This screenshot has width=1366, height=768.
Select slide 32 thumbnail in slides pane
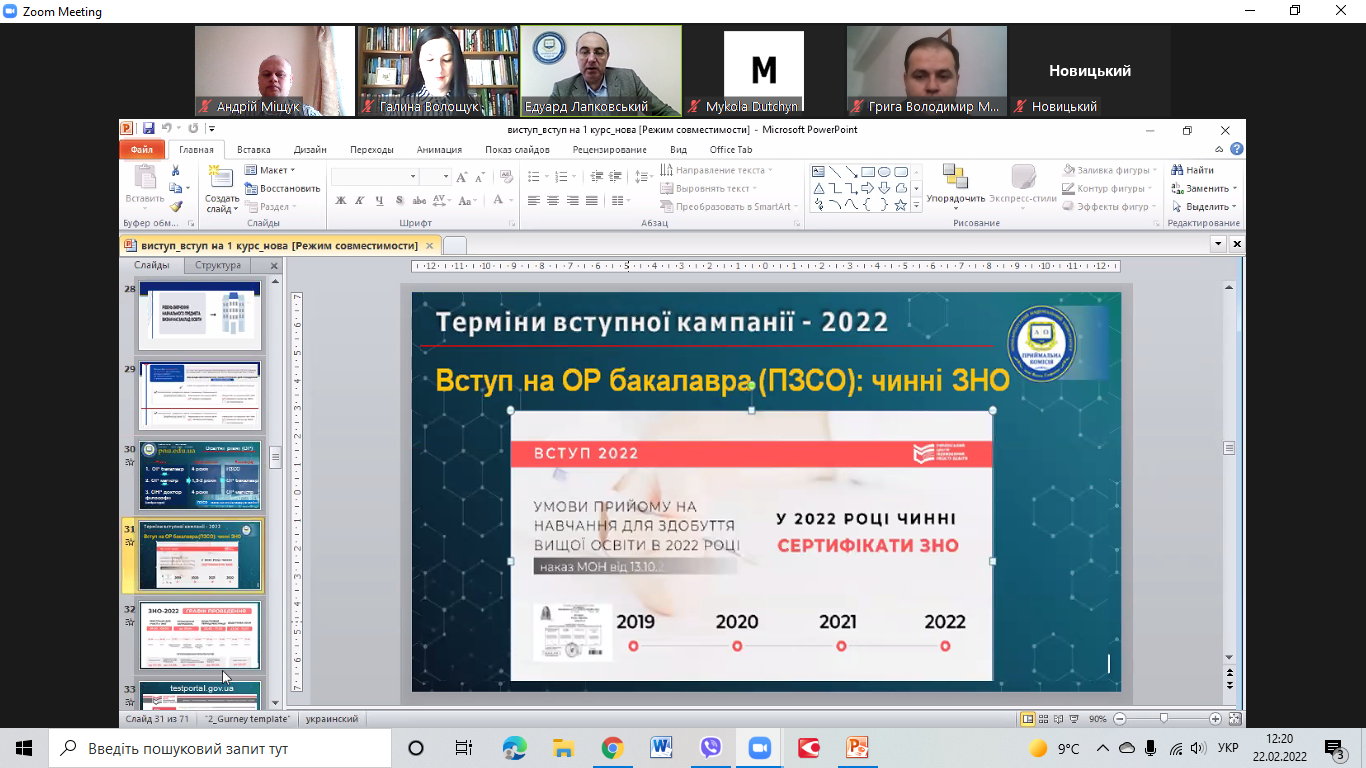click(200, 635)
